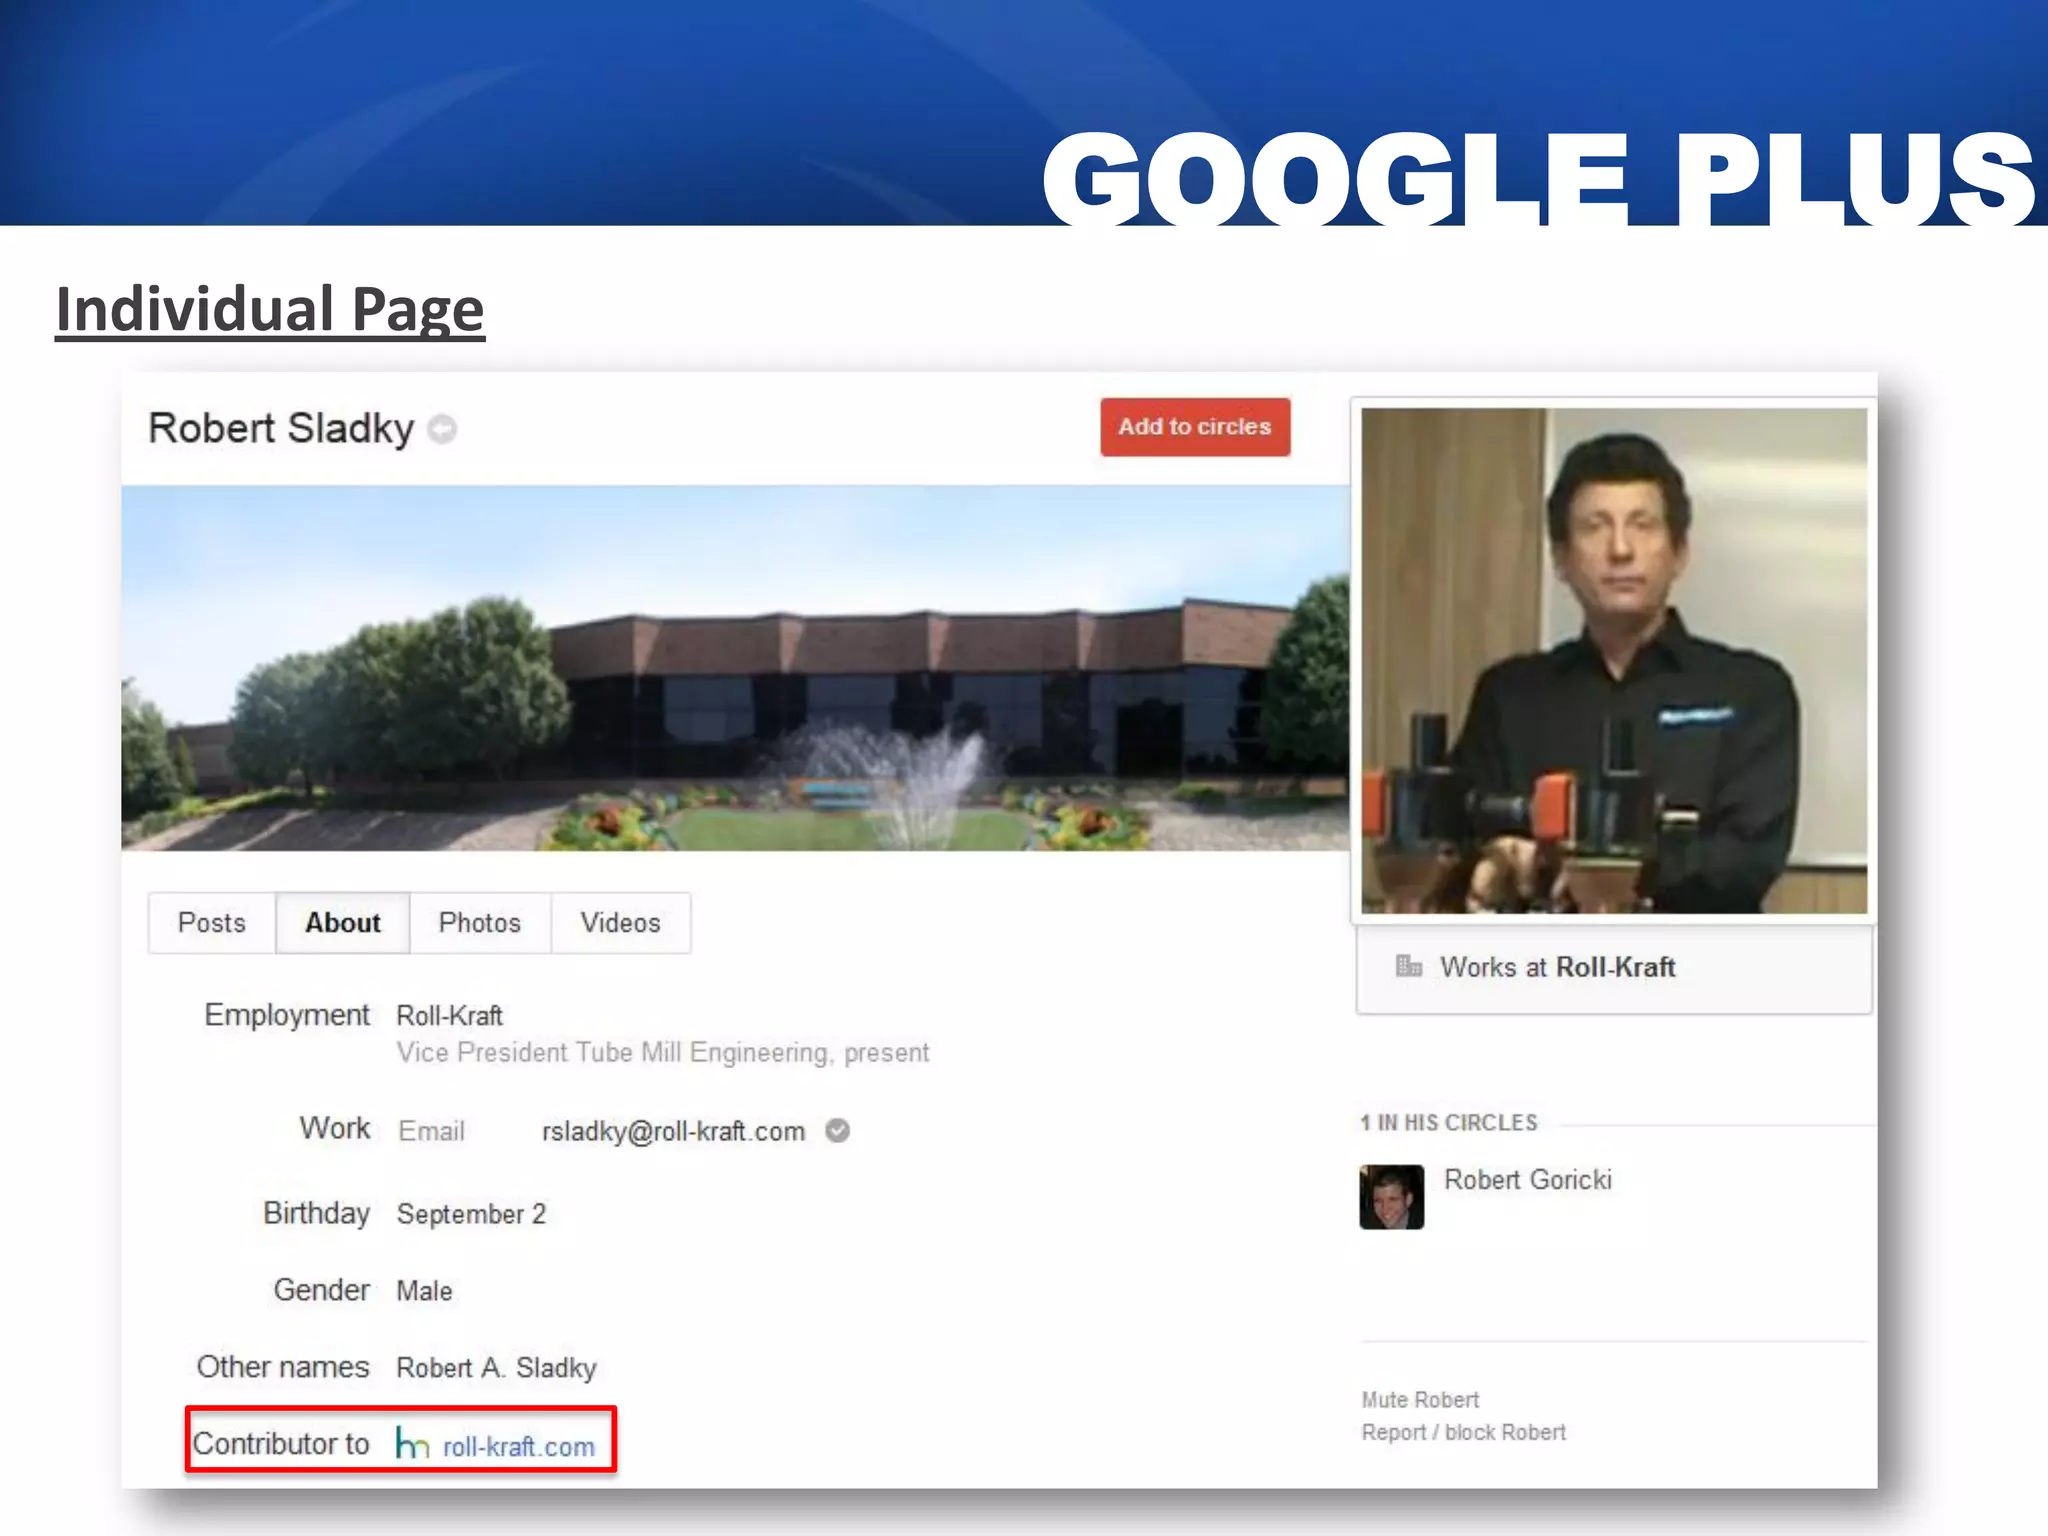Click the Robert Sladky profile name heading
2048x1536 pixels.
click(x=281, y=428)
